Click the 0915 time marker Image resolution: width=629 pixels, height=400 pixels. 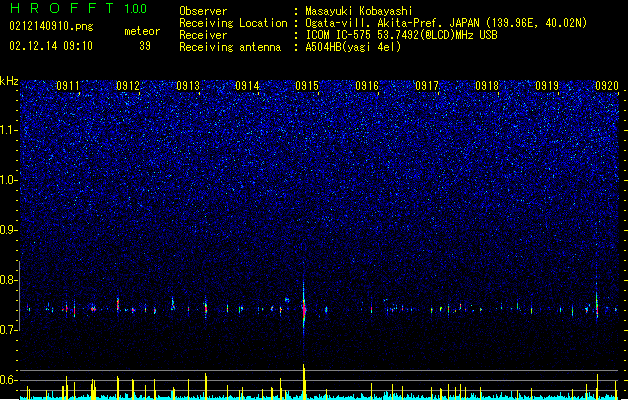click(307, 86)
